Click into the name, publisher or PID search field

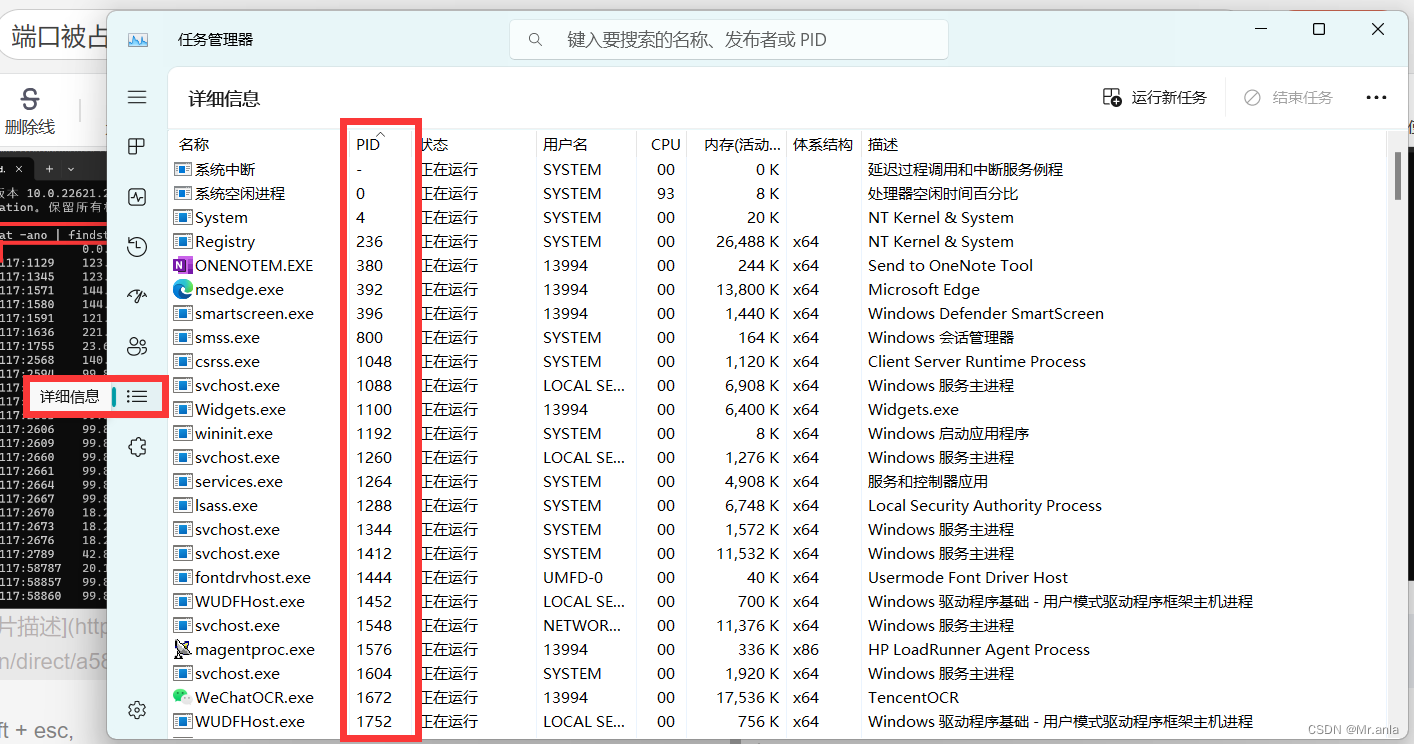(729, 40)
